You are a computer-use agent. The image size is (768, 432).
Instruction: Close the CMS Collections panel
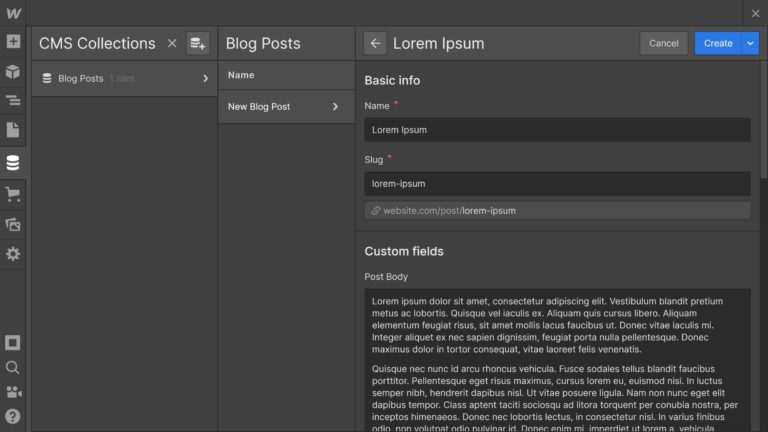tap(172, 43)
